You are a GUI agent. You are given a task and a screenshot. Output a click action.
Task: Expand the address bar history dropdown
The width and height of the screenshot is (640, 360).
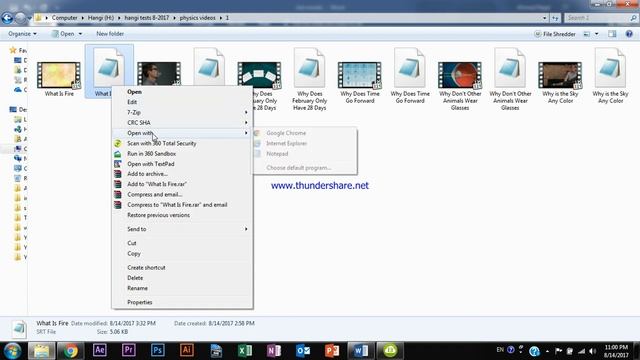point(544,18)
